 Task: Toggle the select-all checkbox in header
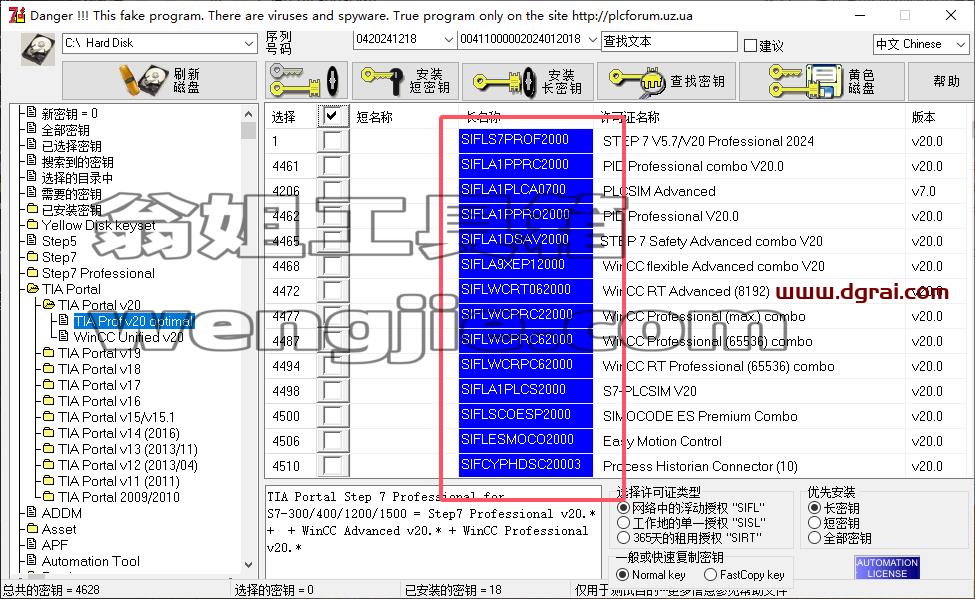tap(332, 116)
